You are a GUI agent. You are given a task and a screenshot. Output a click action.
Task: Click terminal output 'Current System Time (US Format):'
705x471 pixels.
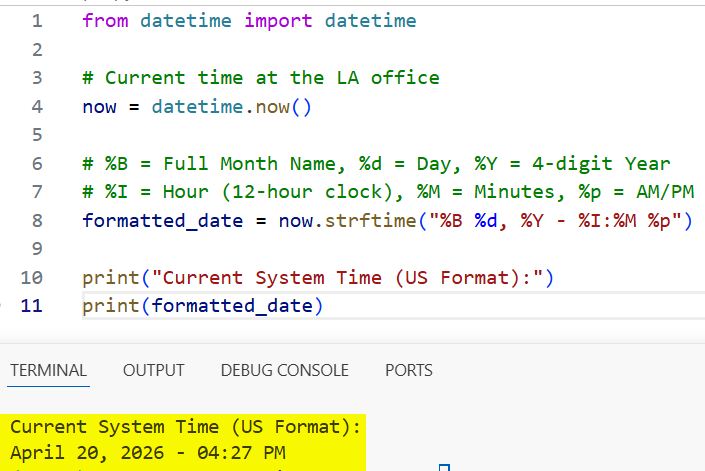pos(186,427)
